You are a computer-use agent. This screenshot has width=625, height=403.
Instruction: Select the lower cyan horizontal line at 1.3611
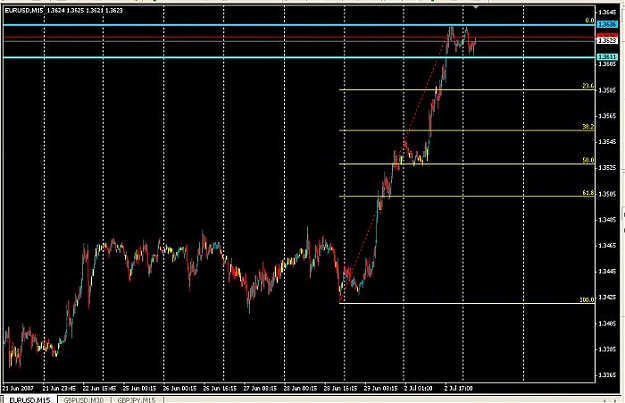pos(299,57)
